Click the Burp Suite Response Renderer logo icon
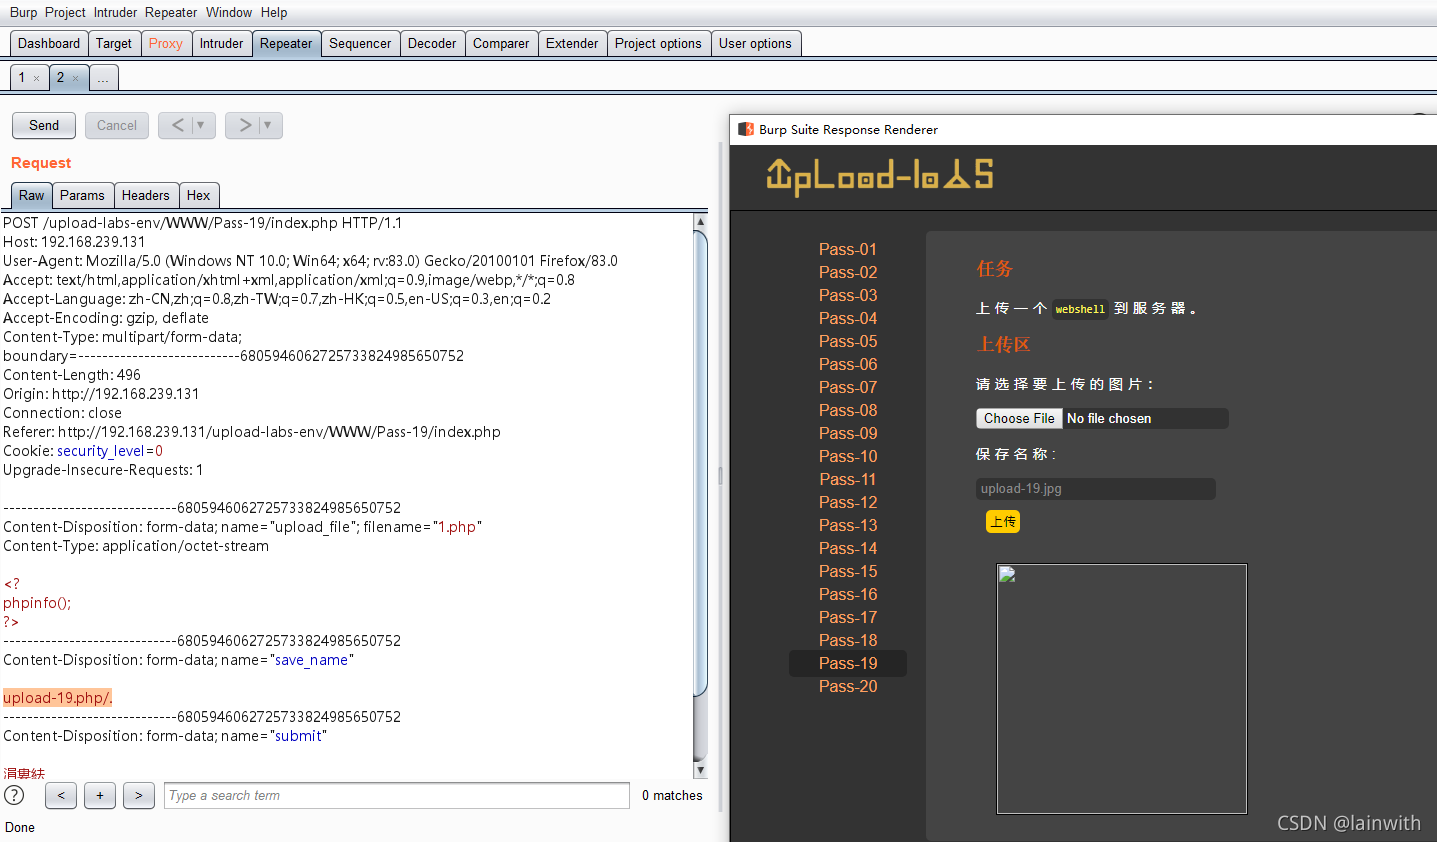This screenshot has width=1437, height=842. (745, 129)
